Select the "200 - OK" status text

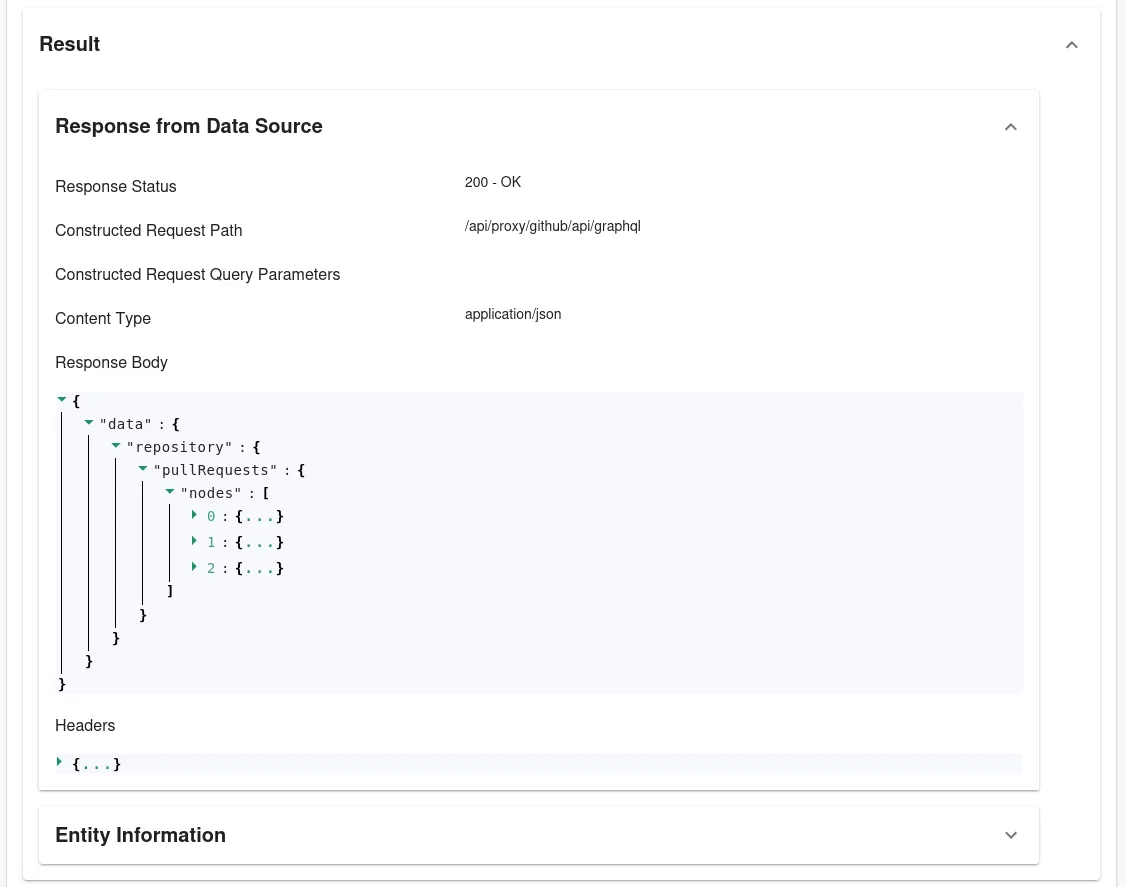493,182
